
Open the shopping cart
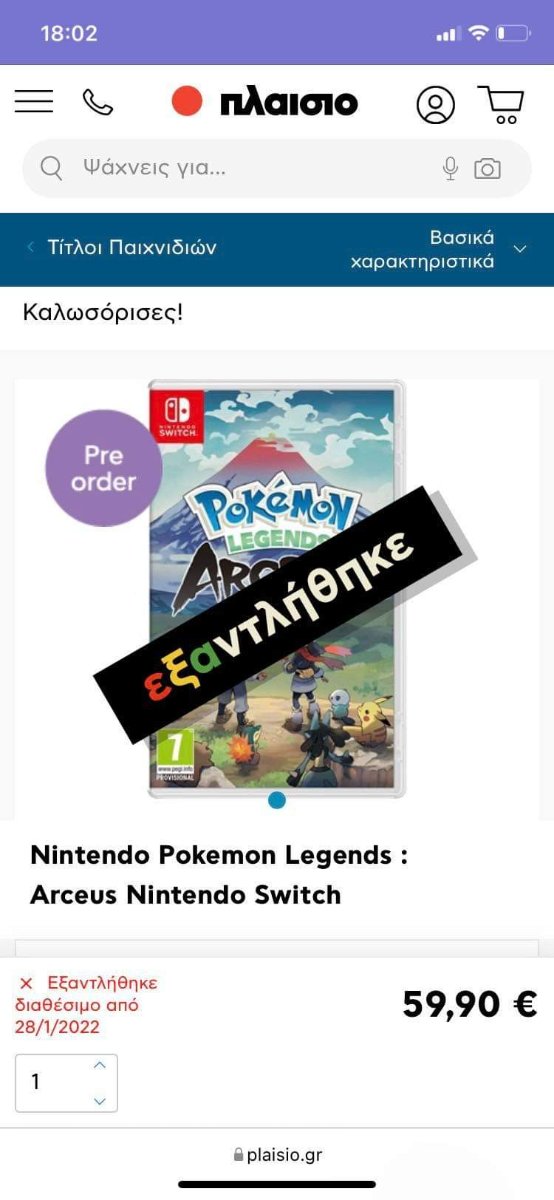[x=501, y=104]
